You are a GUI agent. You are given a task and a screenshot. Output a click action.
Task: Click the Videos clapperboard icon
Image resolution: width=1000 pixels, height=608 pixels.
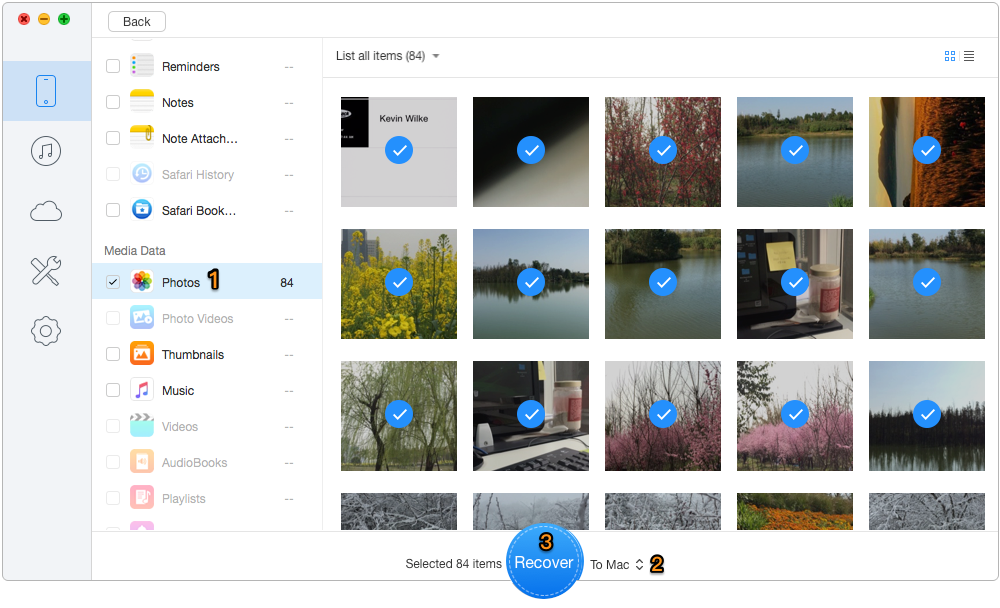(142, 426)
